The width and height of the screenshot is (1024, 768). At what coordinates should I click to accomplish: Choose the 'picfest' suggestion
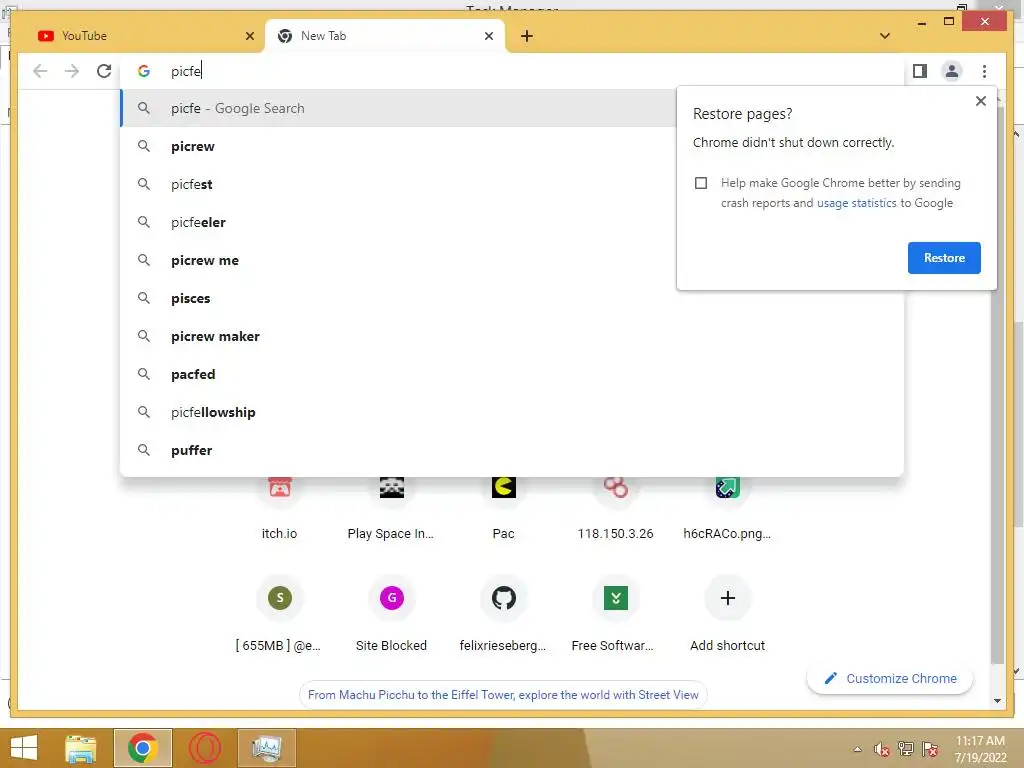click(512, 184)
